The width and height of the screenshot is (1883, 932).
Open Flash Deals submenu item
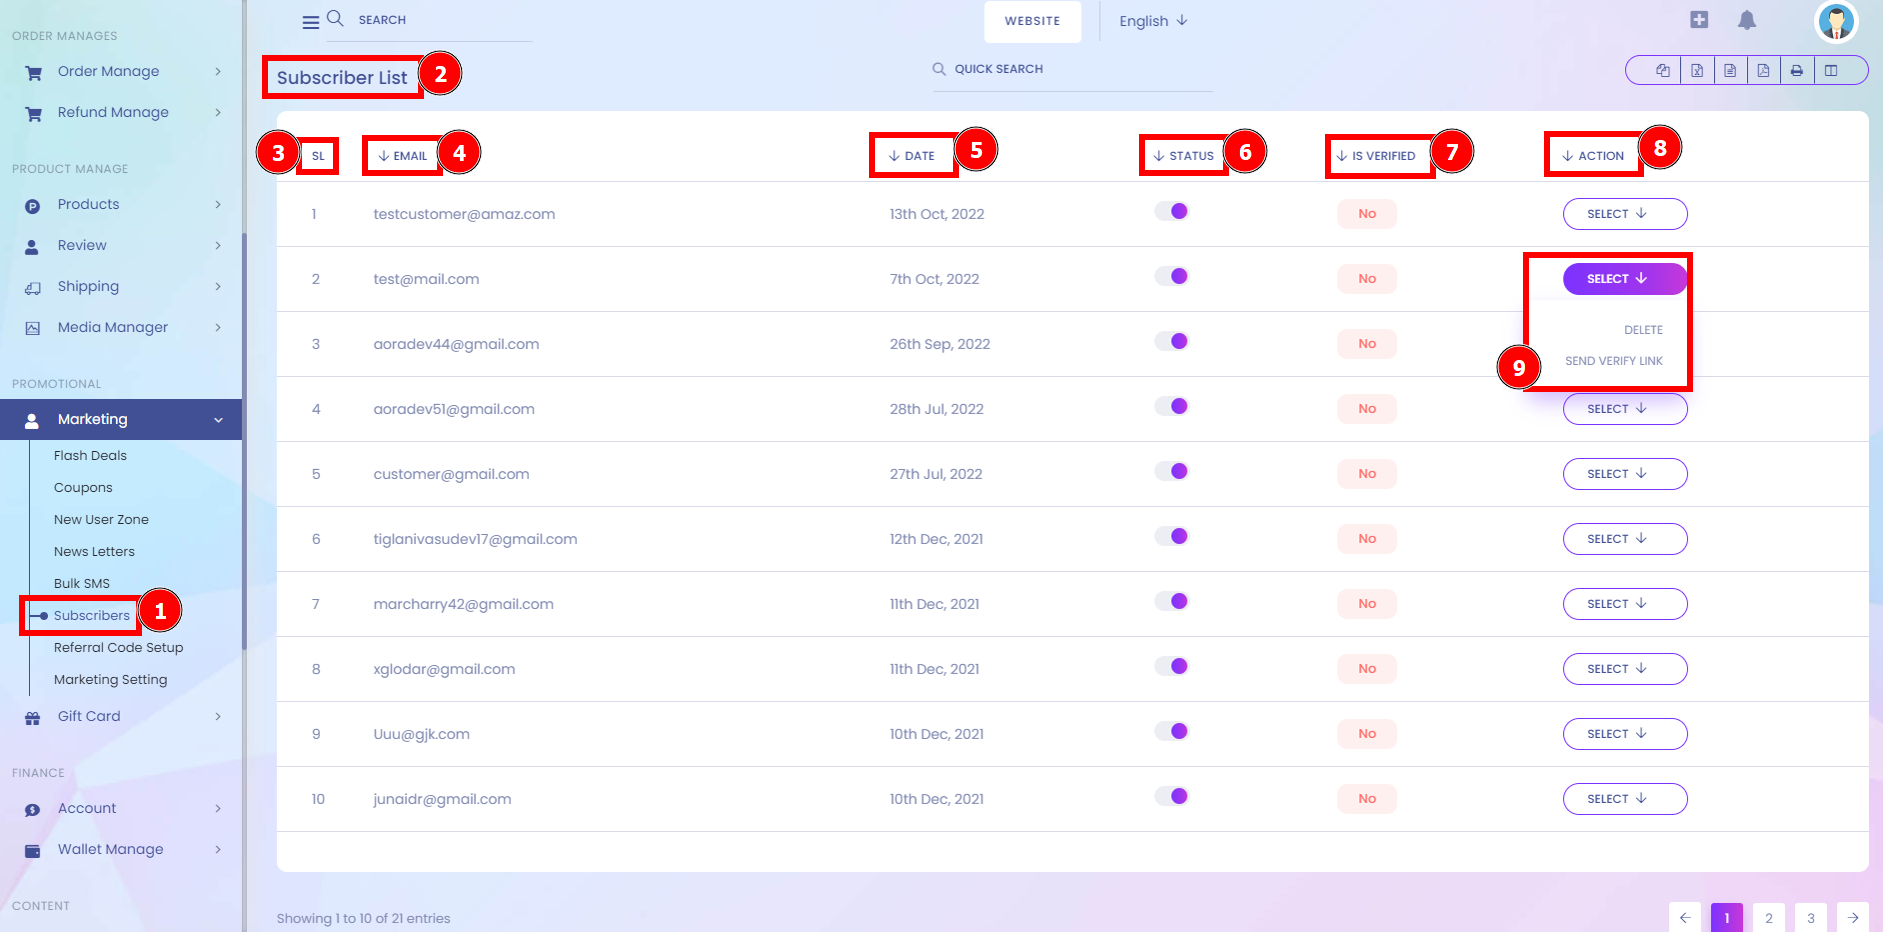point(90,456)
